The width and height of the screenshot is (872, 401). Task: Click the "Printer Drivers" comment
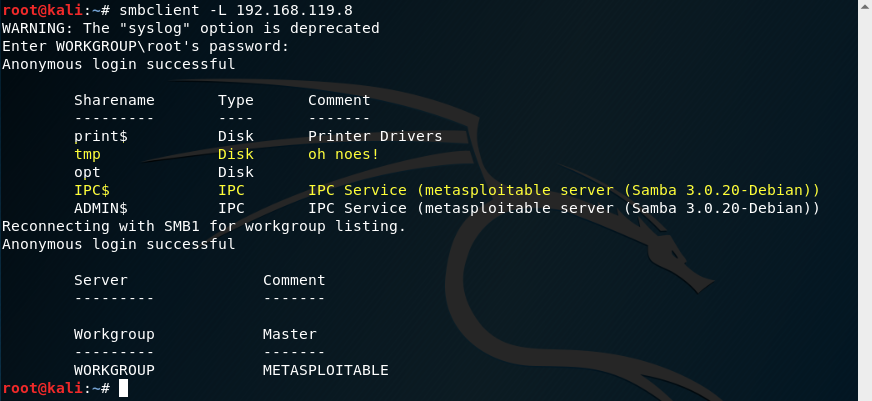pyautogui.click(x=375, y=136)
